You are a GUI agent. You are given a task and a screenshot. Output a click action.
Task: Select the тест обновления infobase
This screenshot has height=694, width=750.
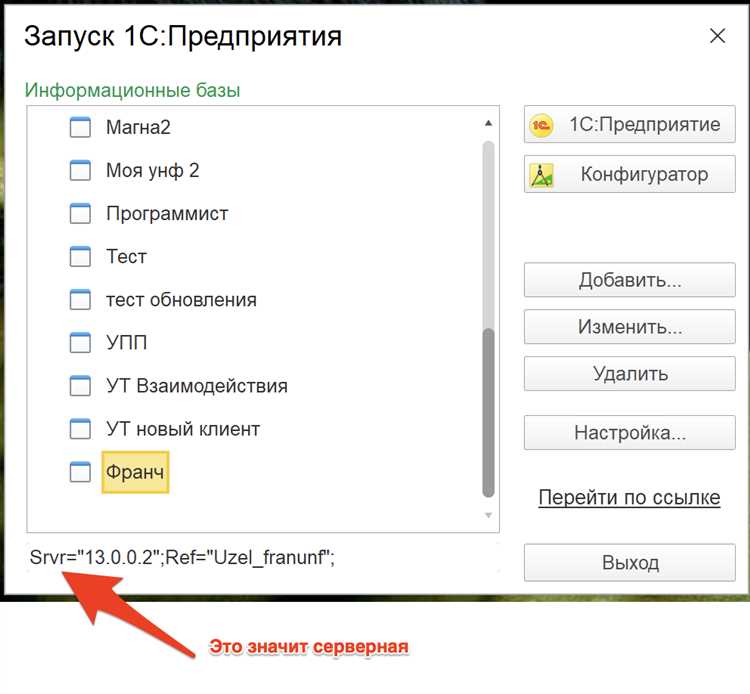point(181,300)
